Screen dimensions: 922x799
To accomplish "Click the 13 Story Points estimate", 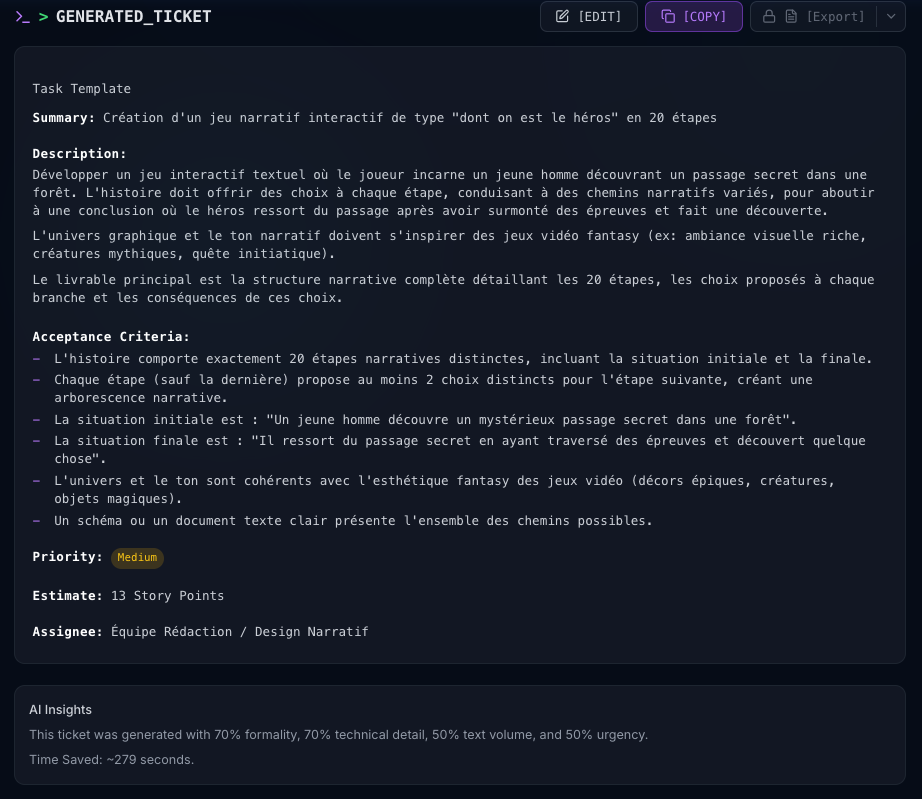I will tap(167, 596).
